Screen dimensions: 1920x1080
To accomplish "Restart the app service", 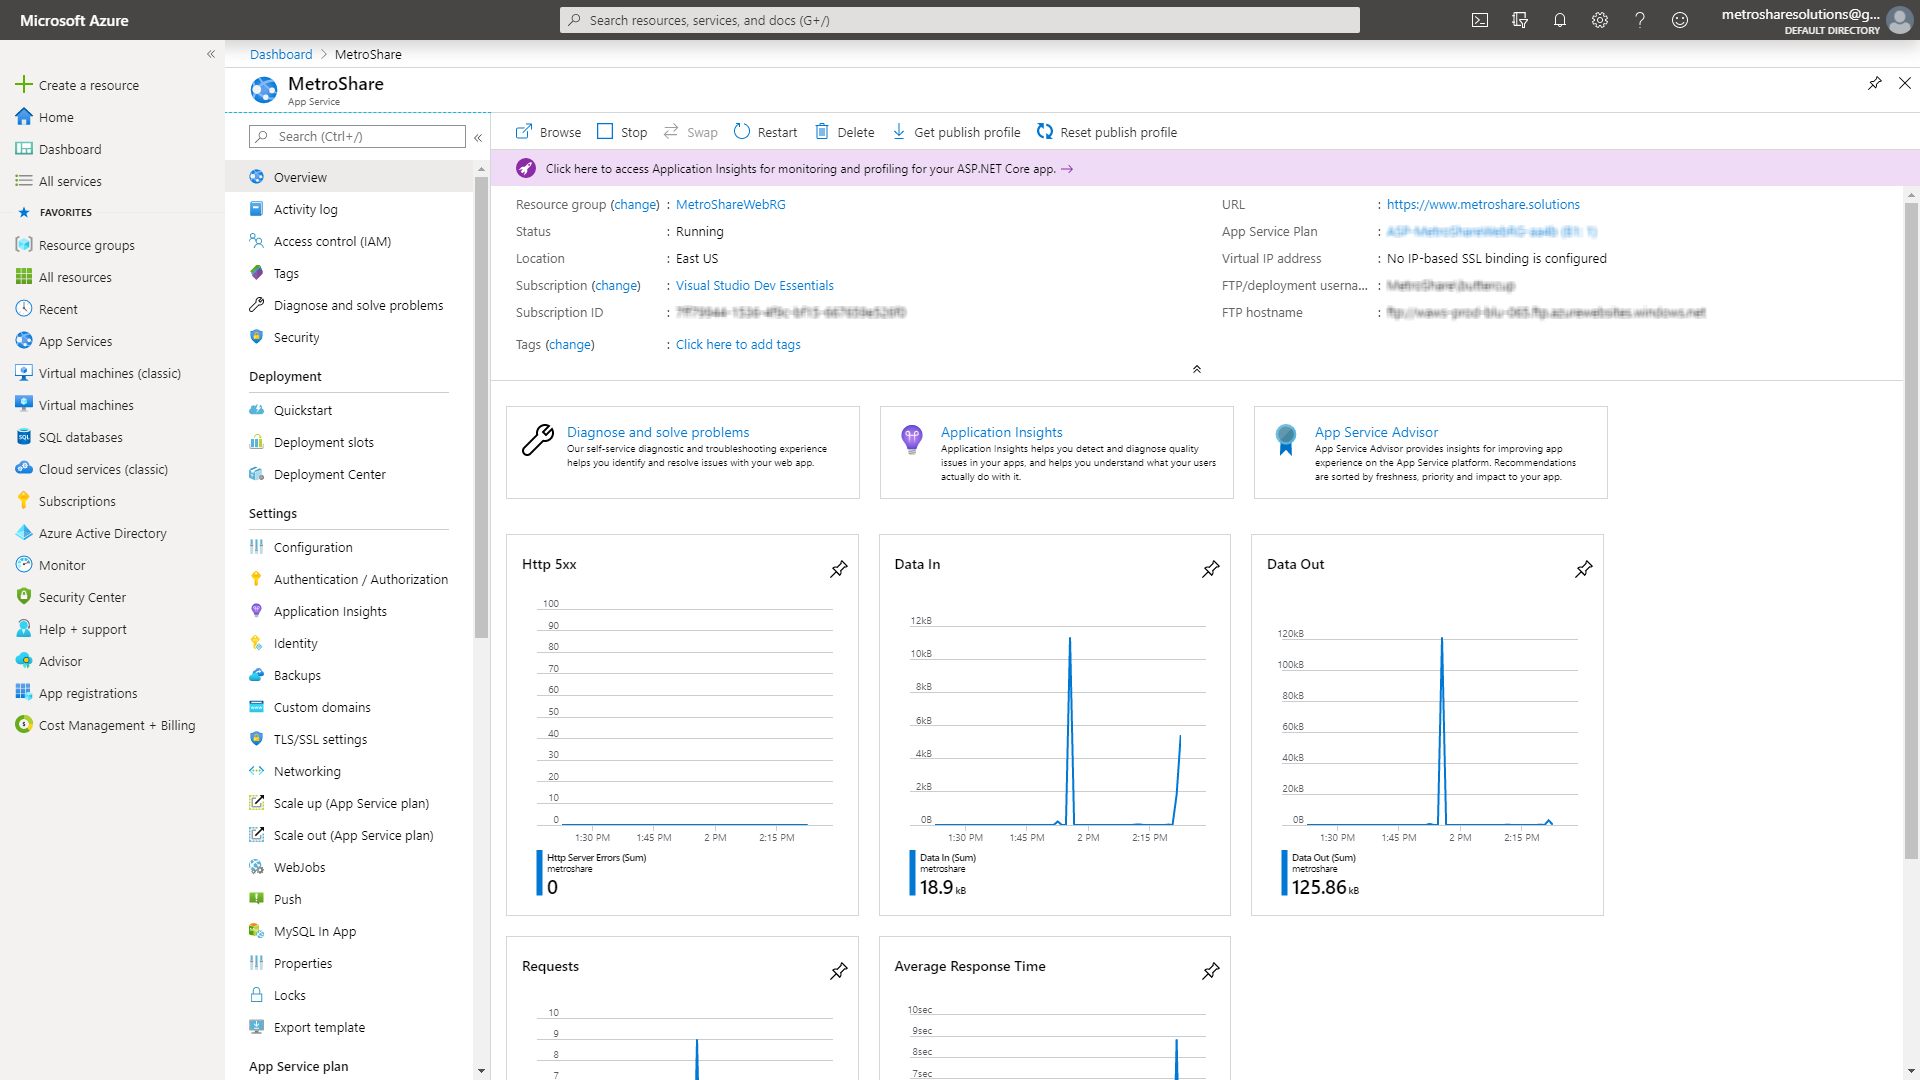I will (765, 132).
